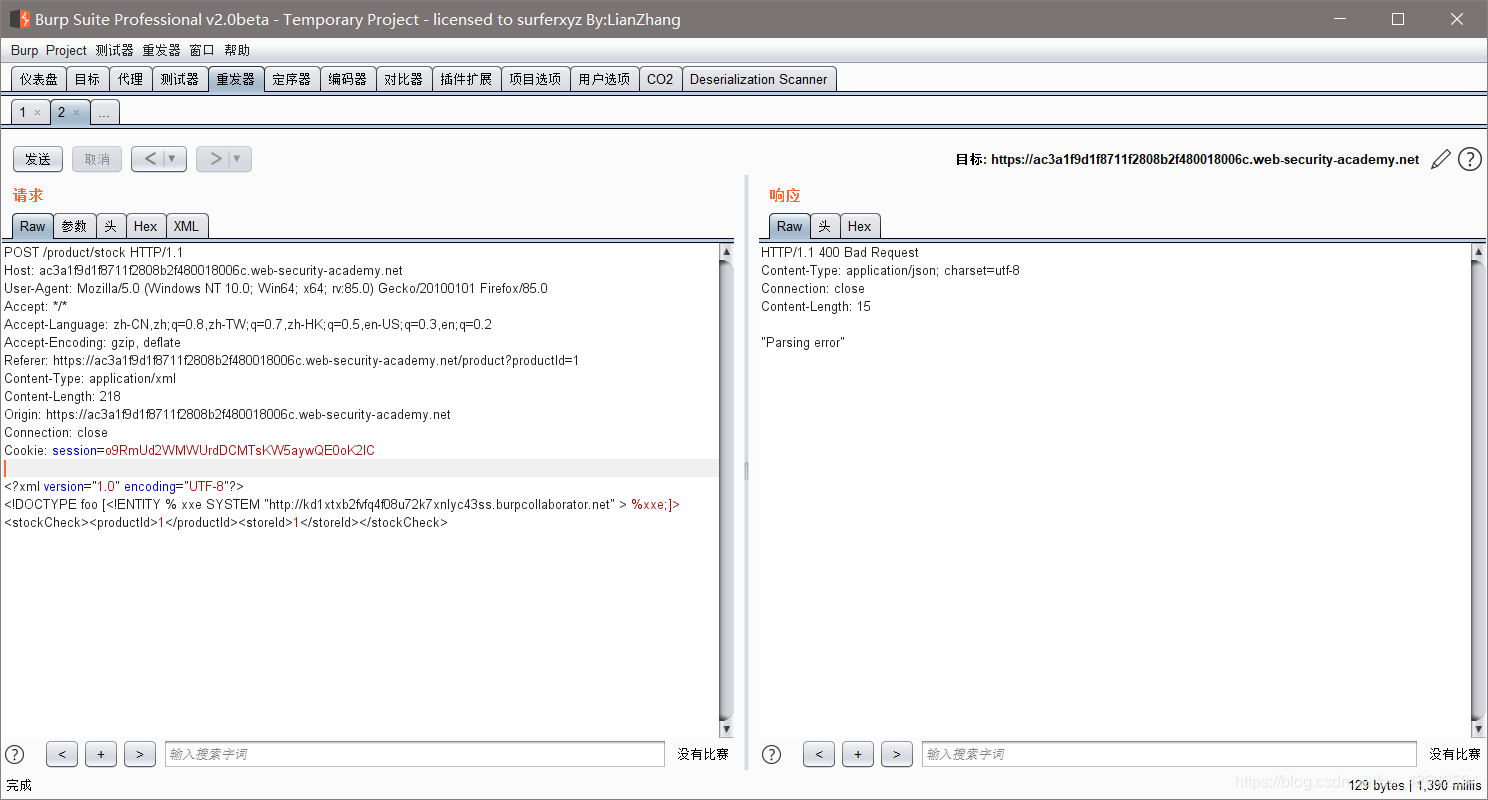Switch to the 用户选项 tab
1488x800 pixels.
604,79
